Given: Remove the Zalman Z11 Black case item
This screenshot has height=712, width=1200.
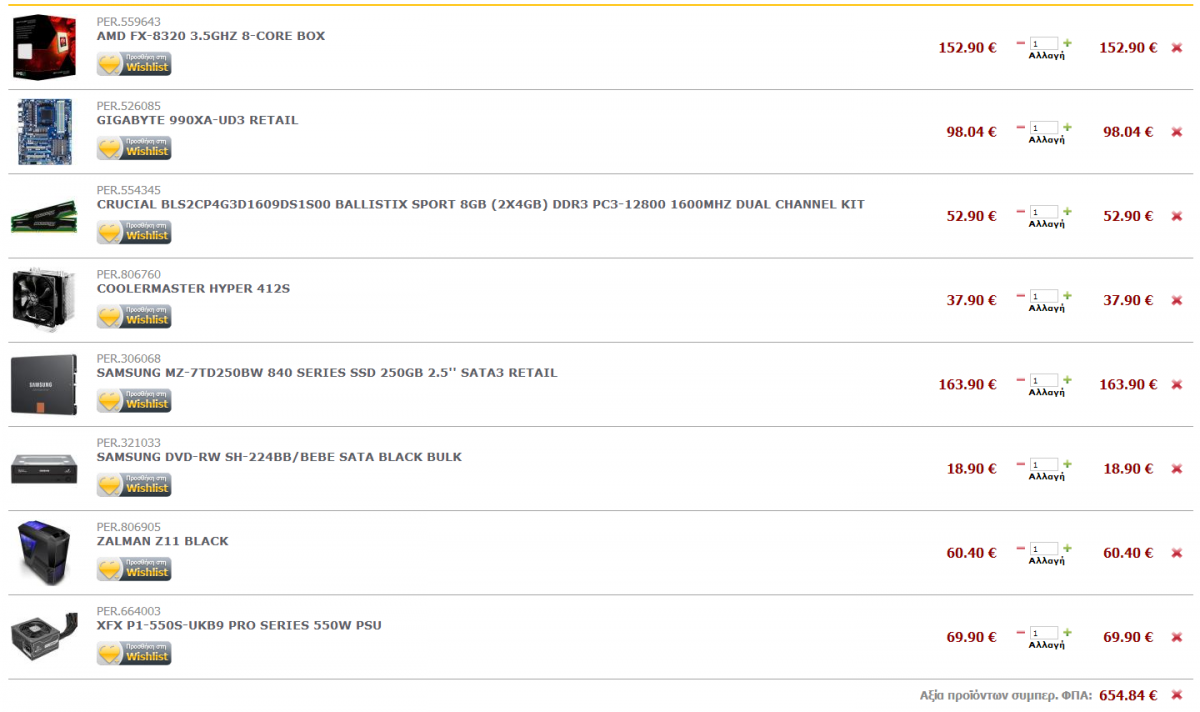Looking at the screenshot, I should pos(1176,553).
